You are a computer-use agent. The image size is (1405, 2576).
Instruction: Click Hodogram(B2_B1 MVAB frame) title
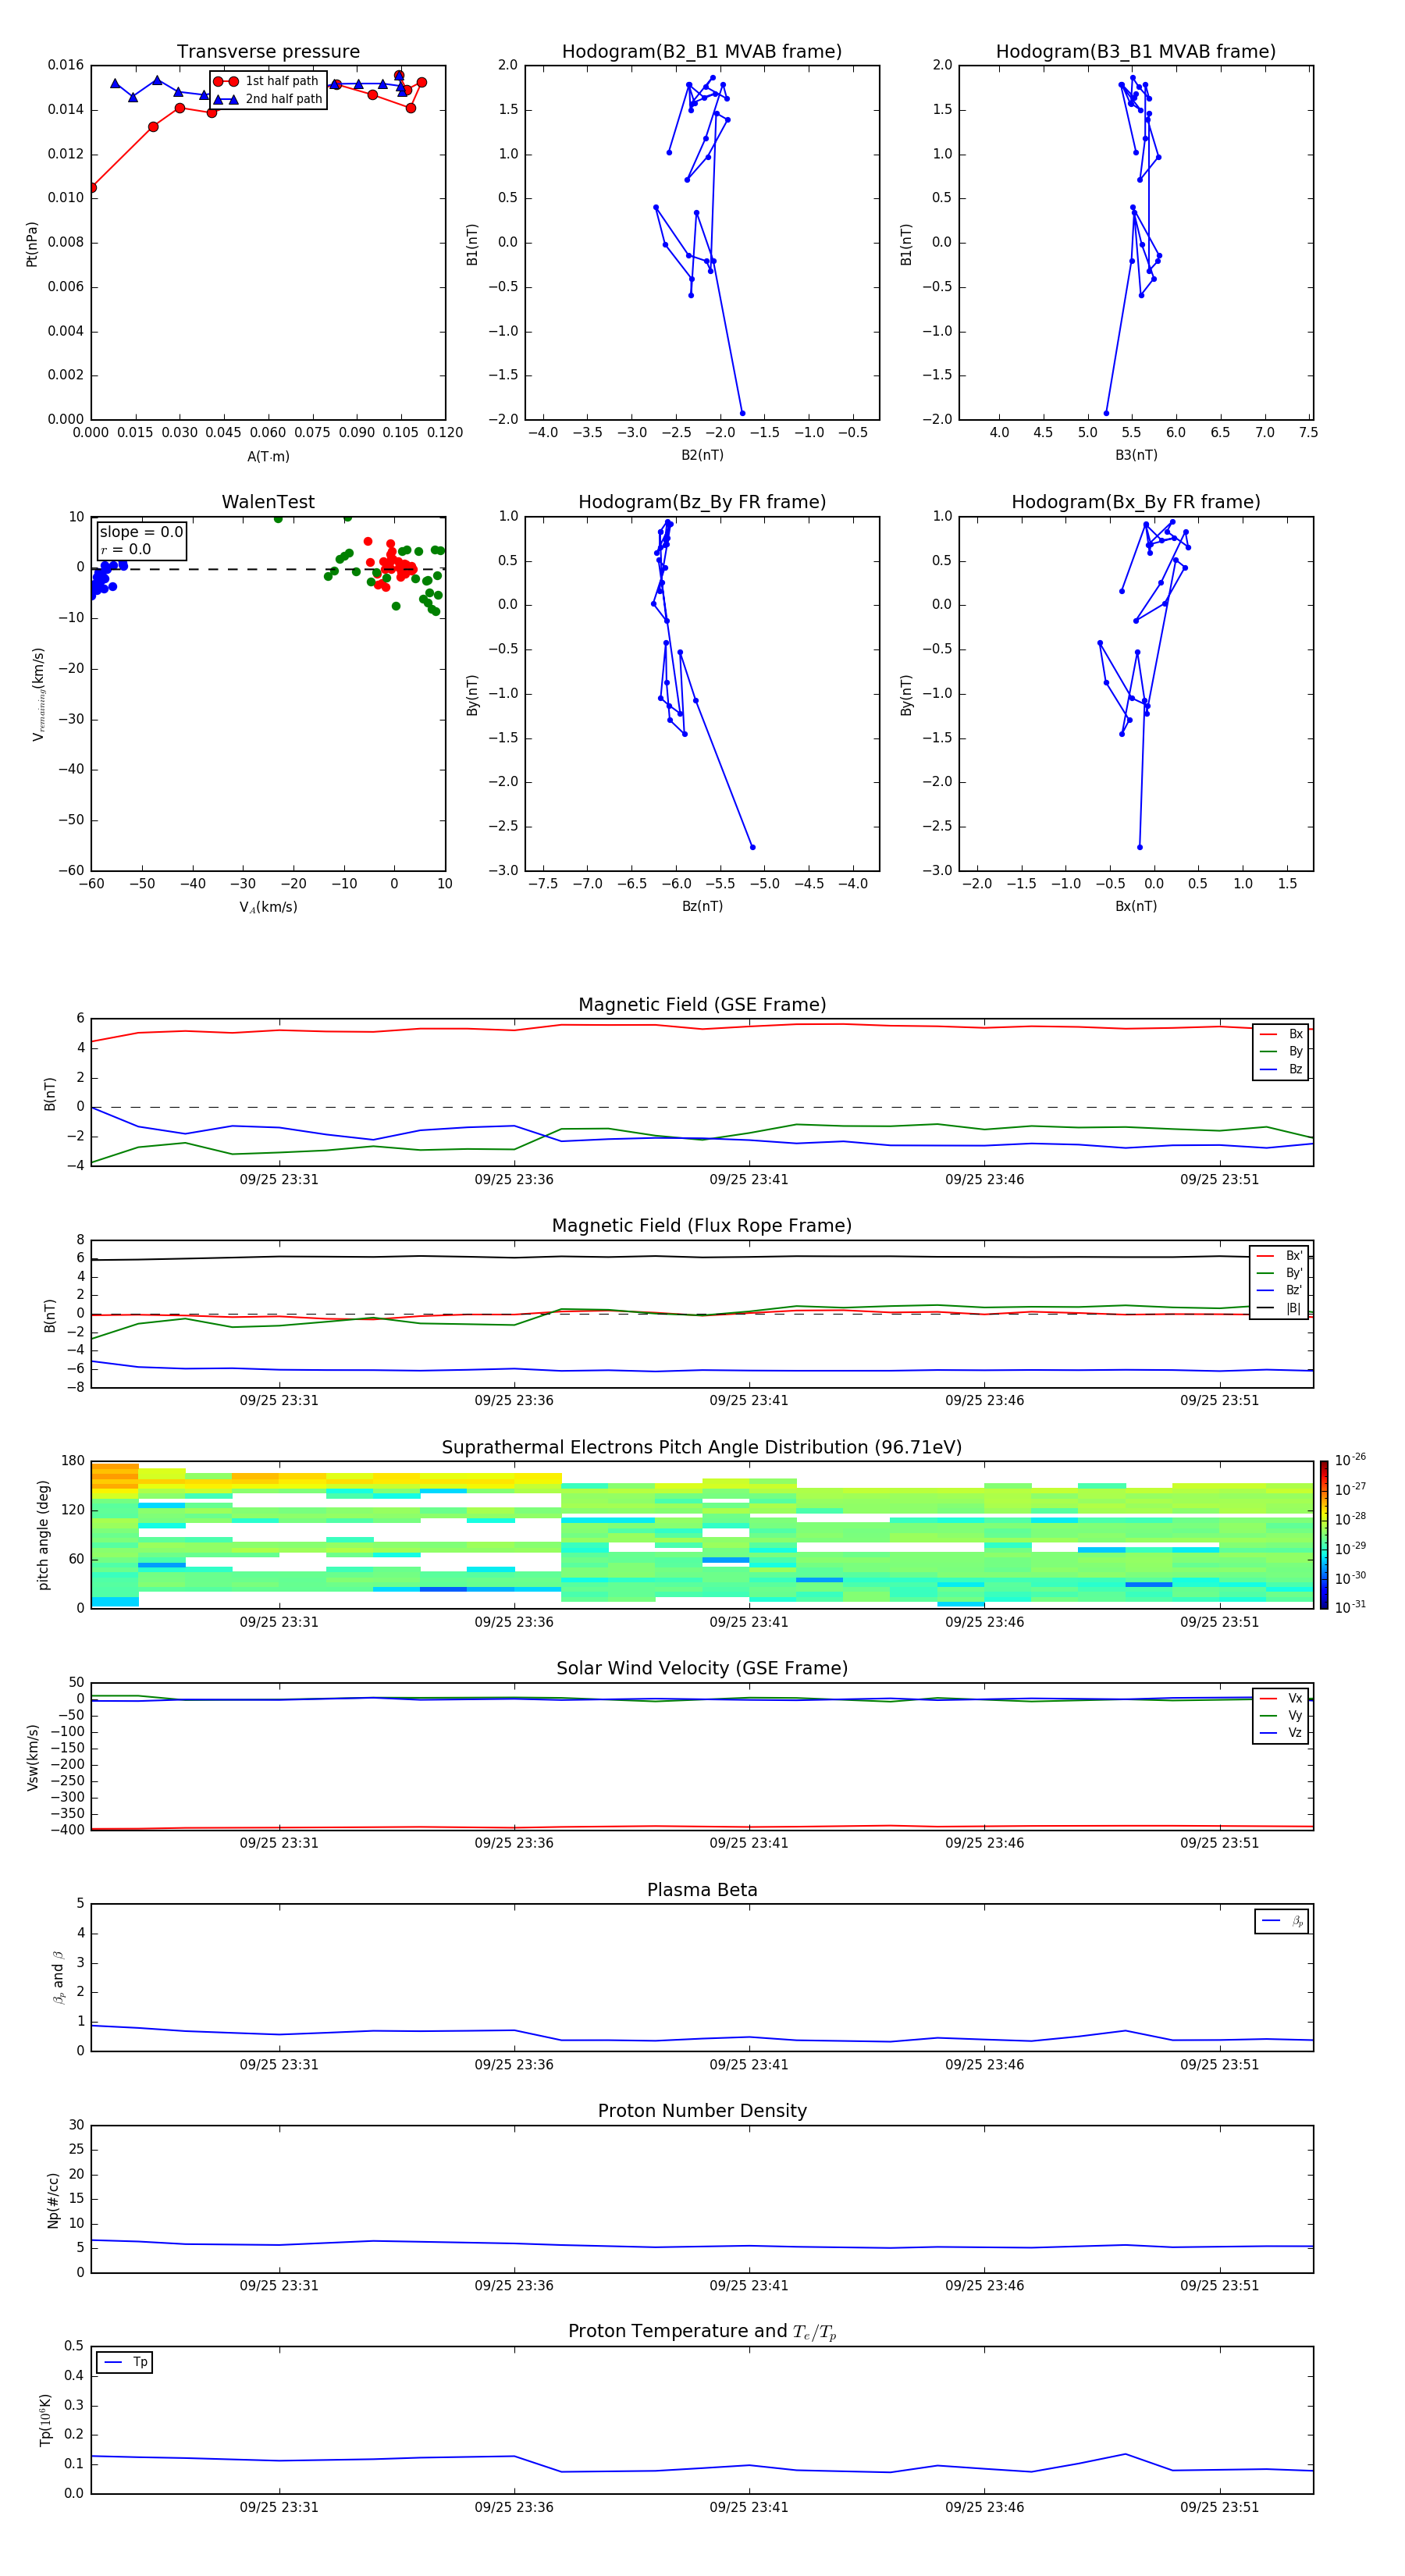702,51
